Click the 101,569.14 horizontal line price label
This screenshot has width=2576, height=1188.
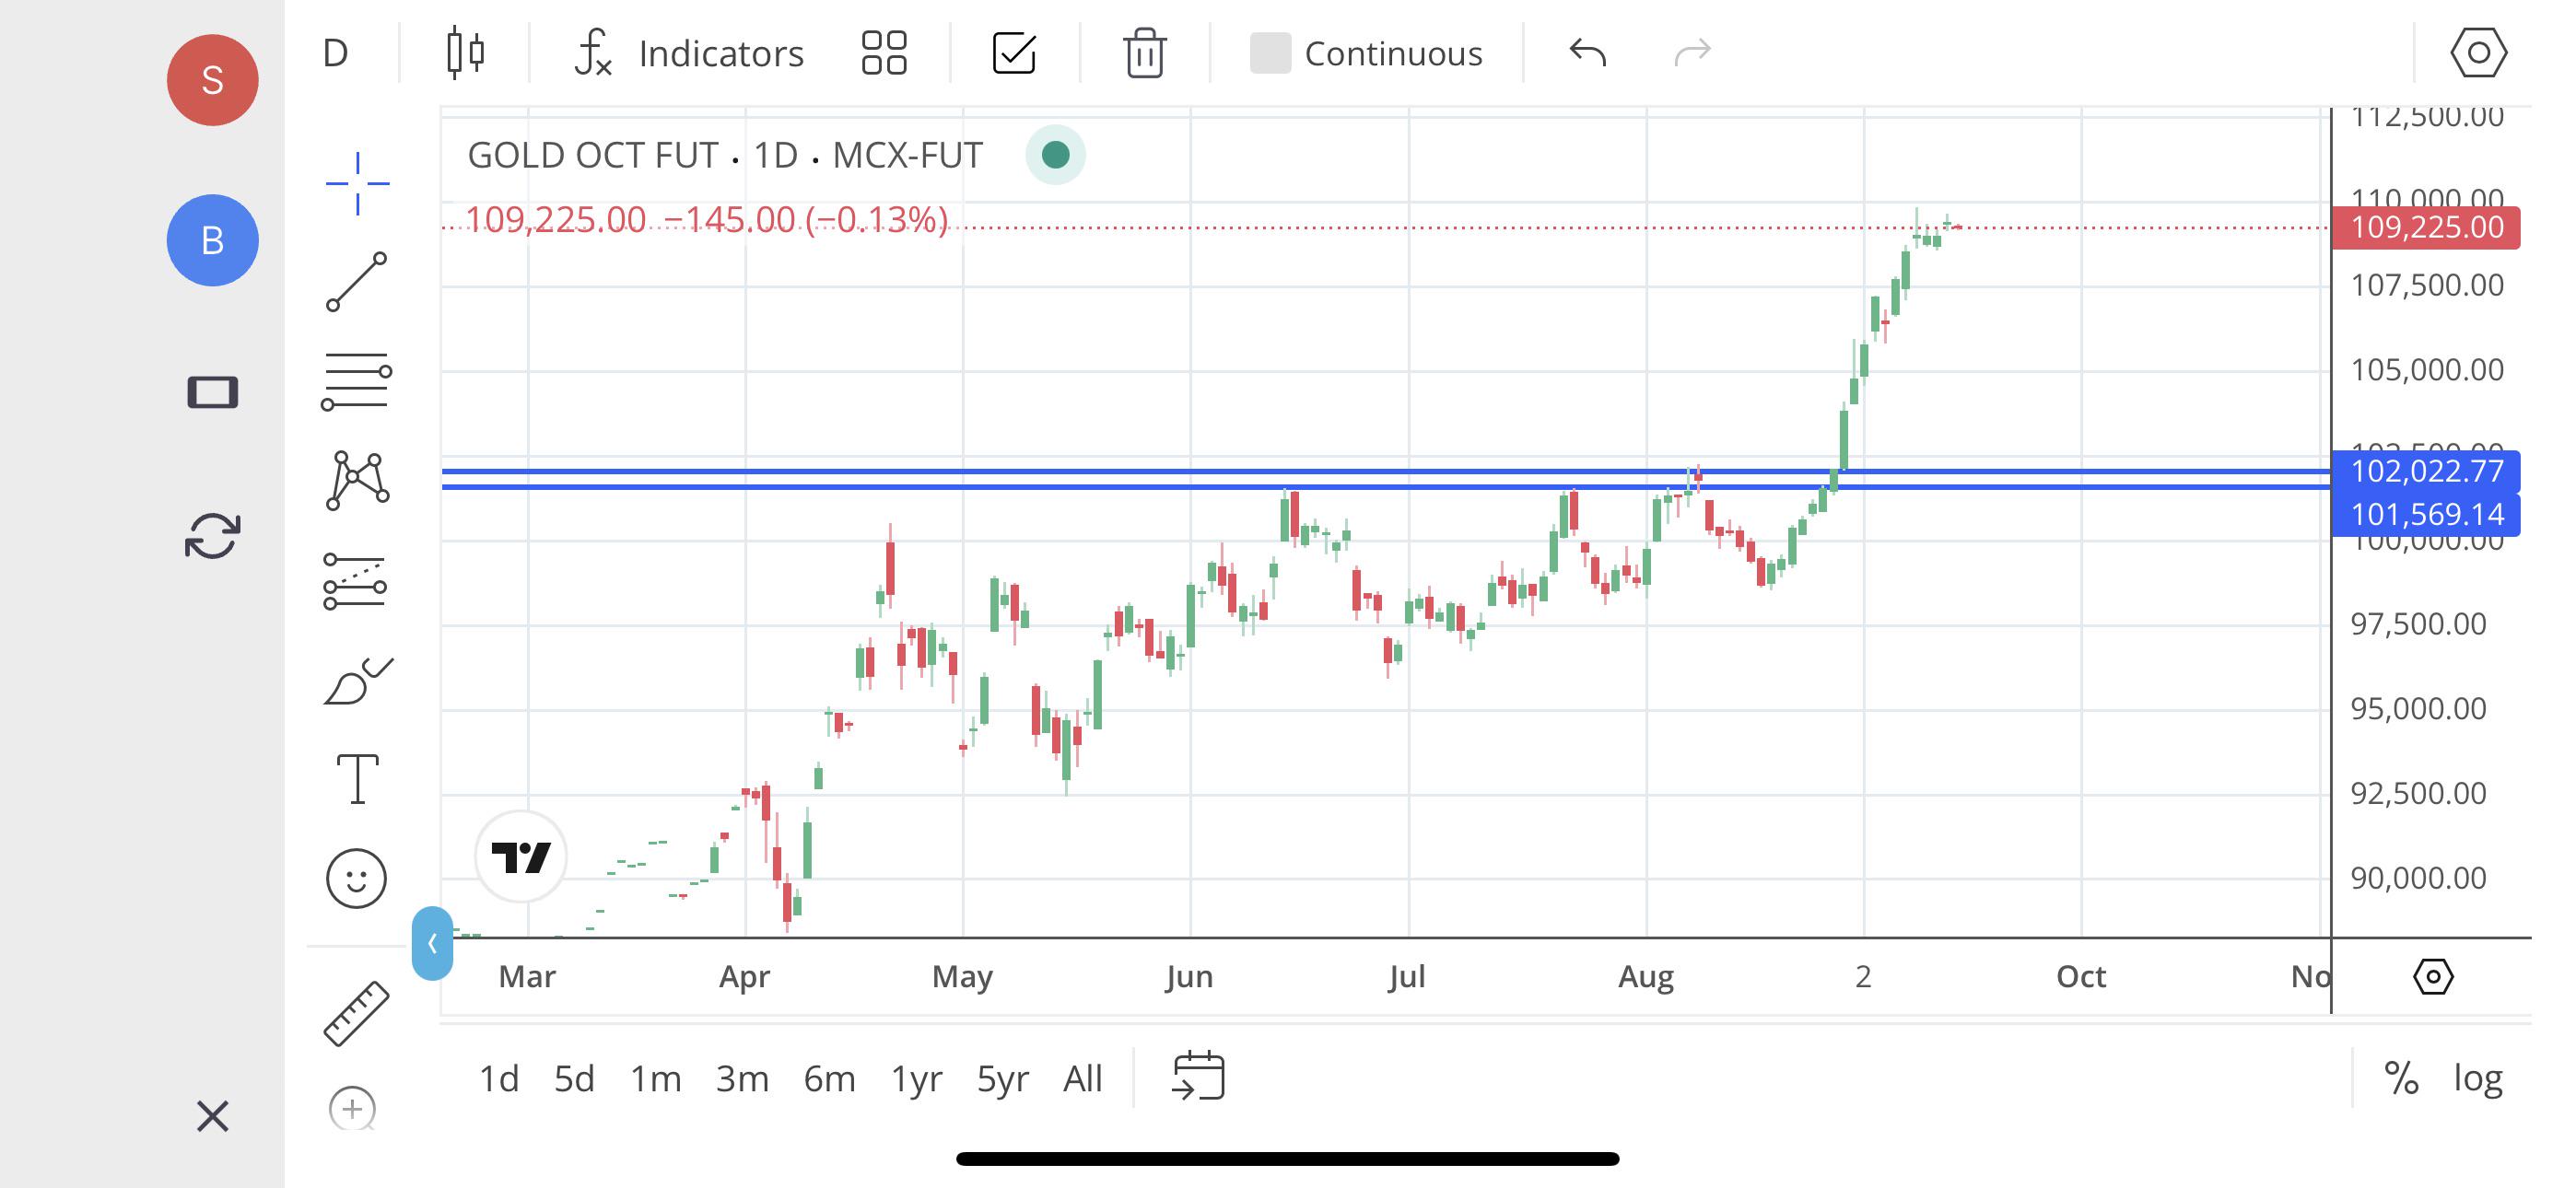[2426, 514]
